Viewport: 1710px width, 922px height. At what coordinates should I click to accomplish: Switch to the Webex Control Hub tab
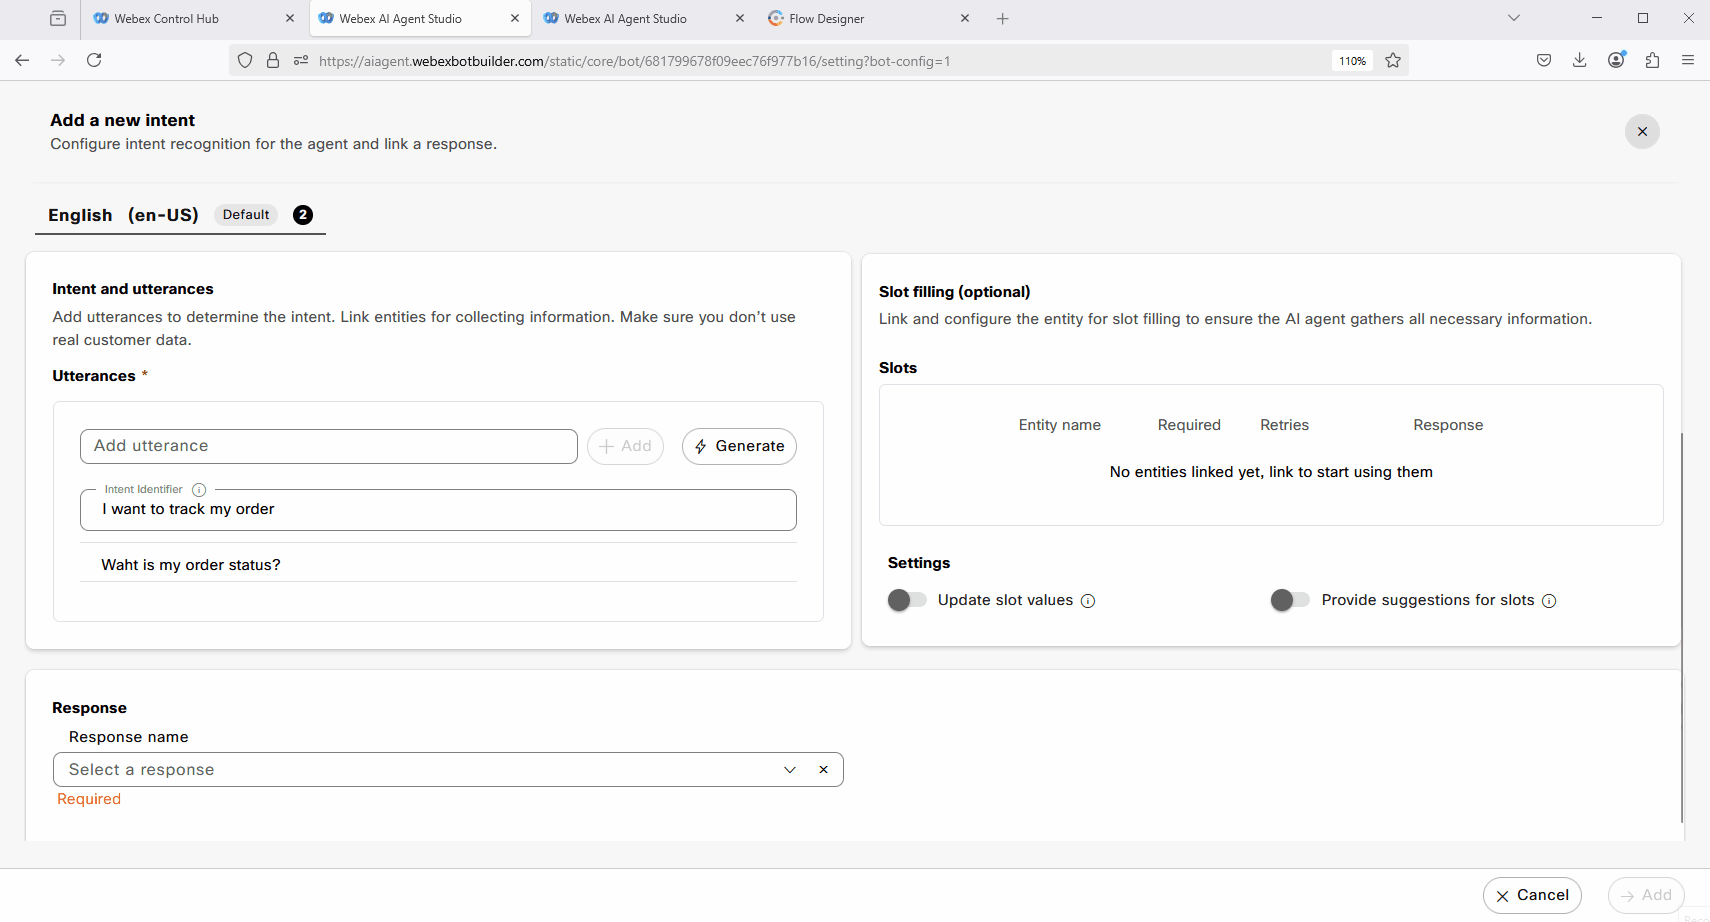[x=167, y=19]
